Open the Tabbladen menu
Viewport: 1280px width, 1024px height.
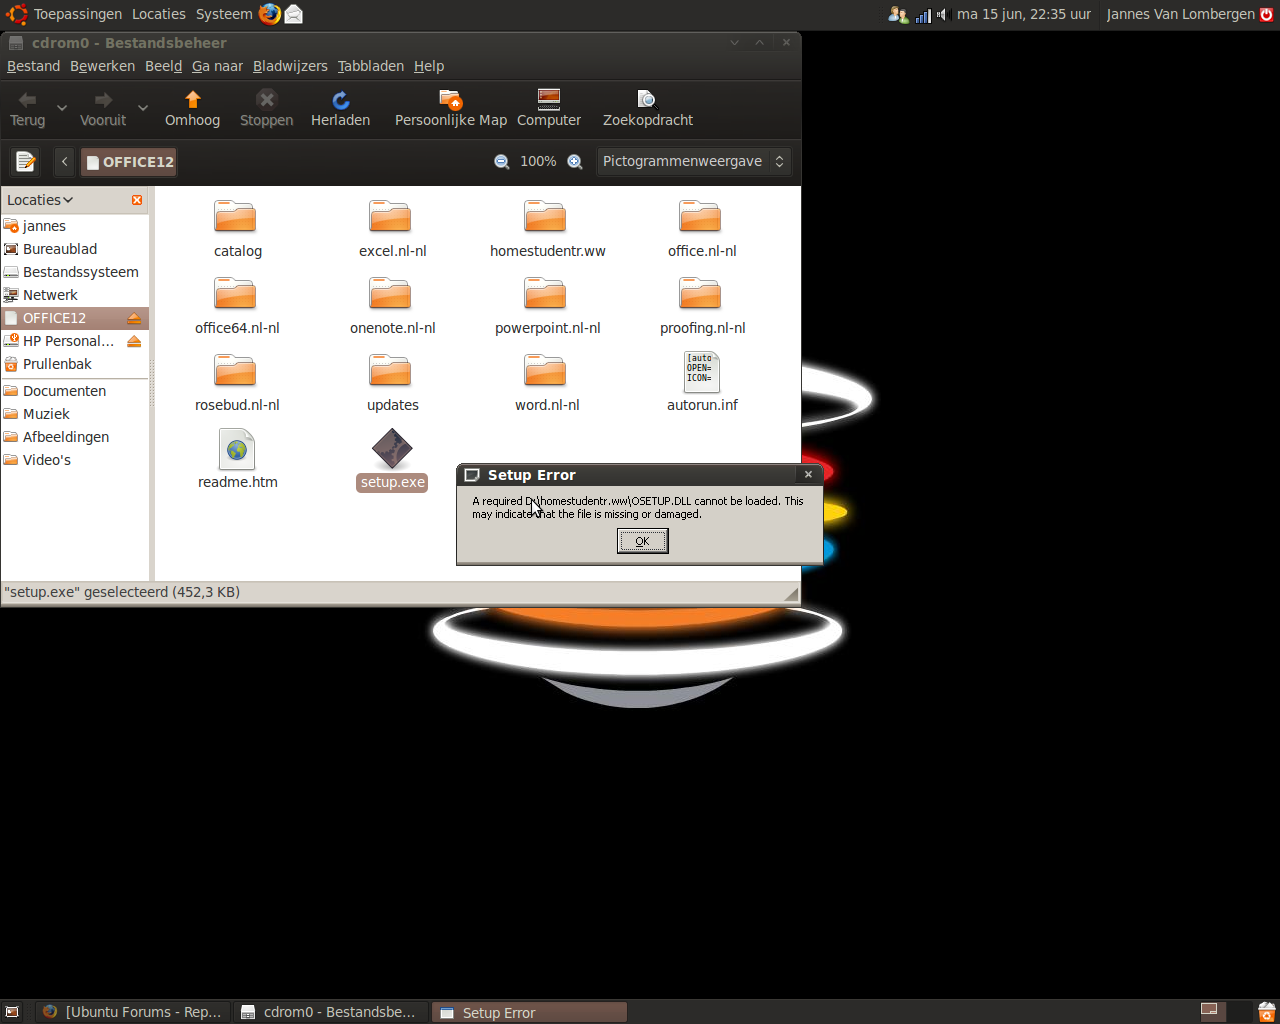(x=371, y=66)
